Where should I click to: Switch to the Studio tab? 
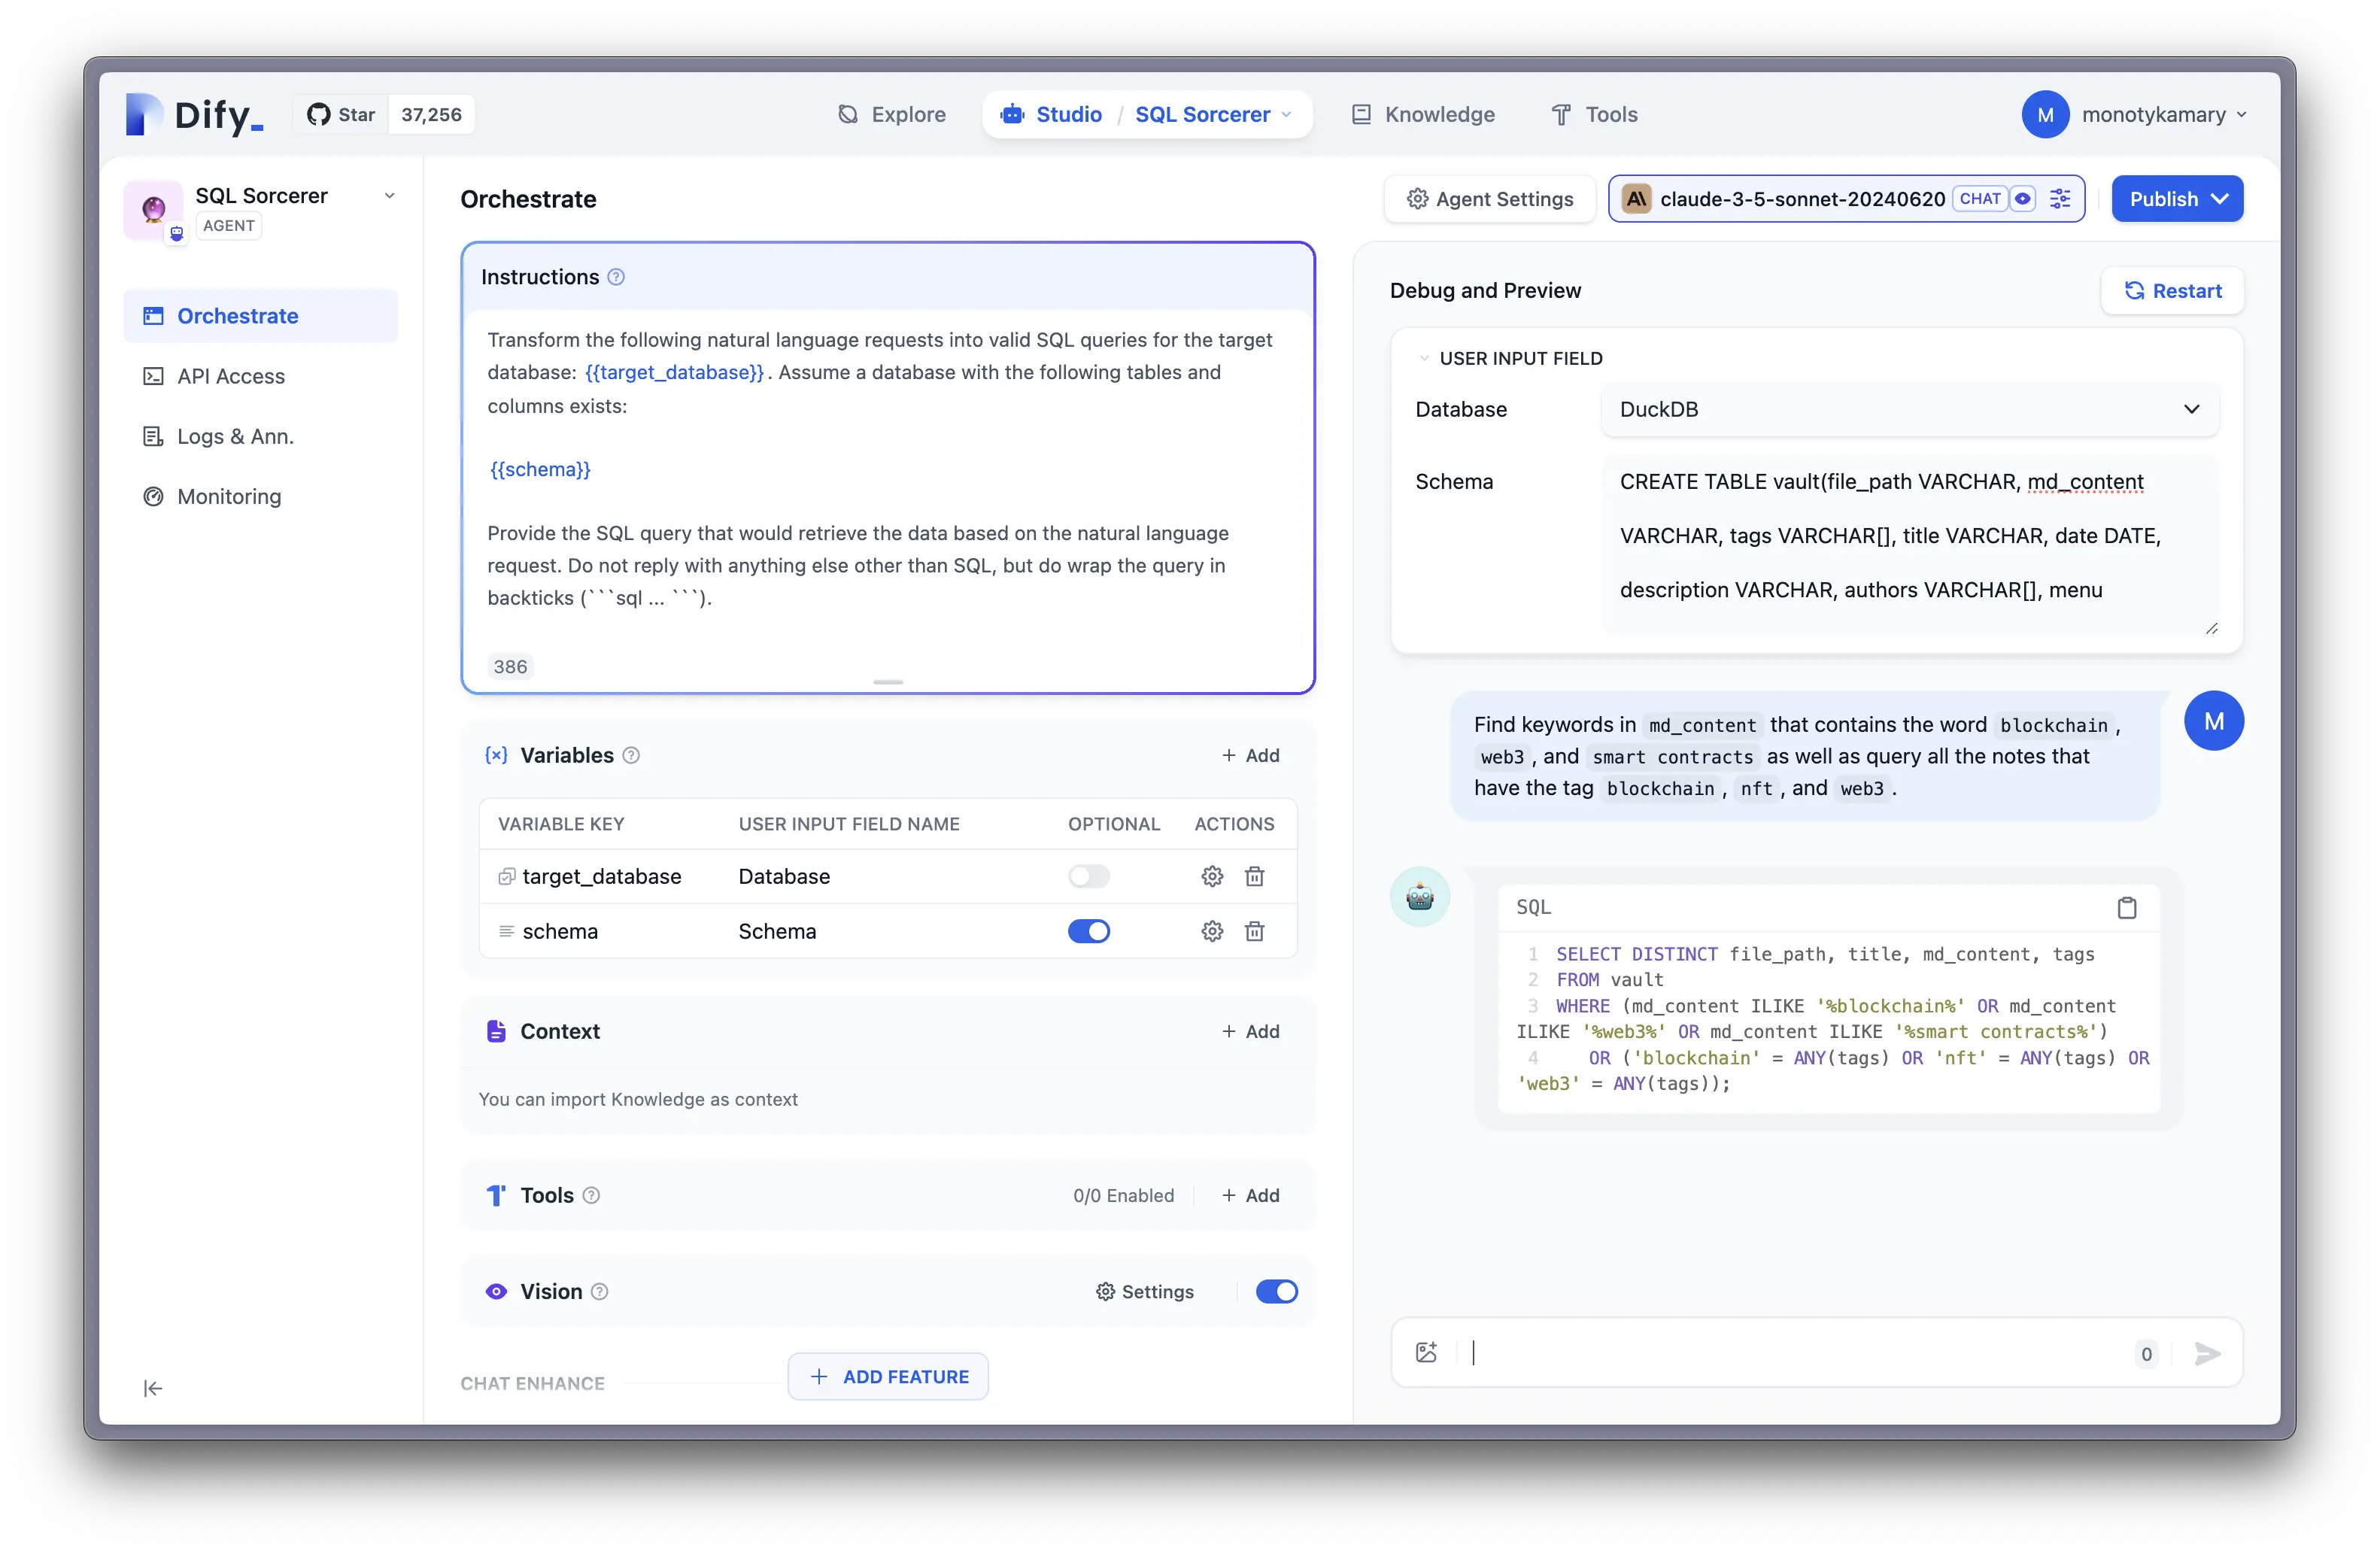pos(1052,114)
